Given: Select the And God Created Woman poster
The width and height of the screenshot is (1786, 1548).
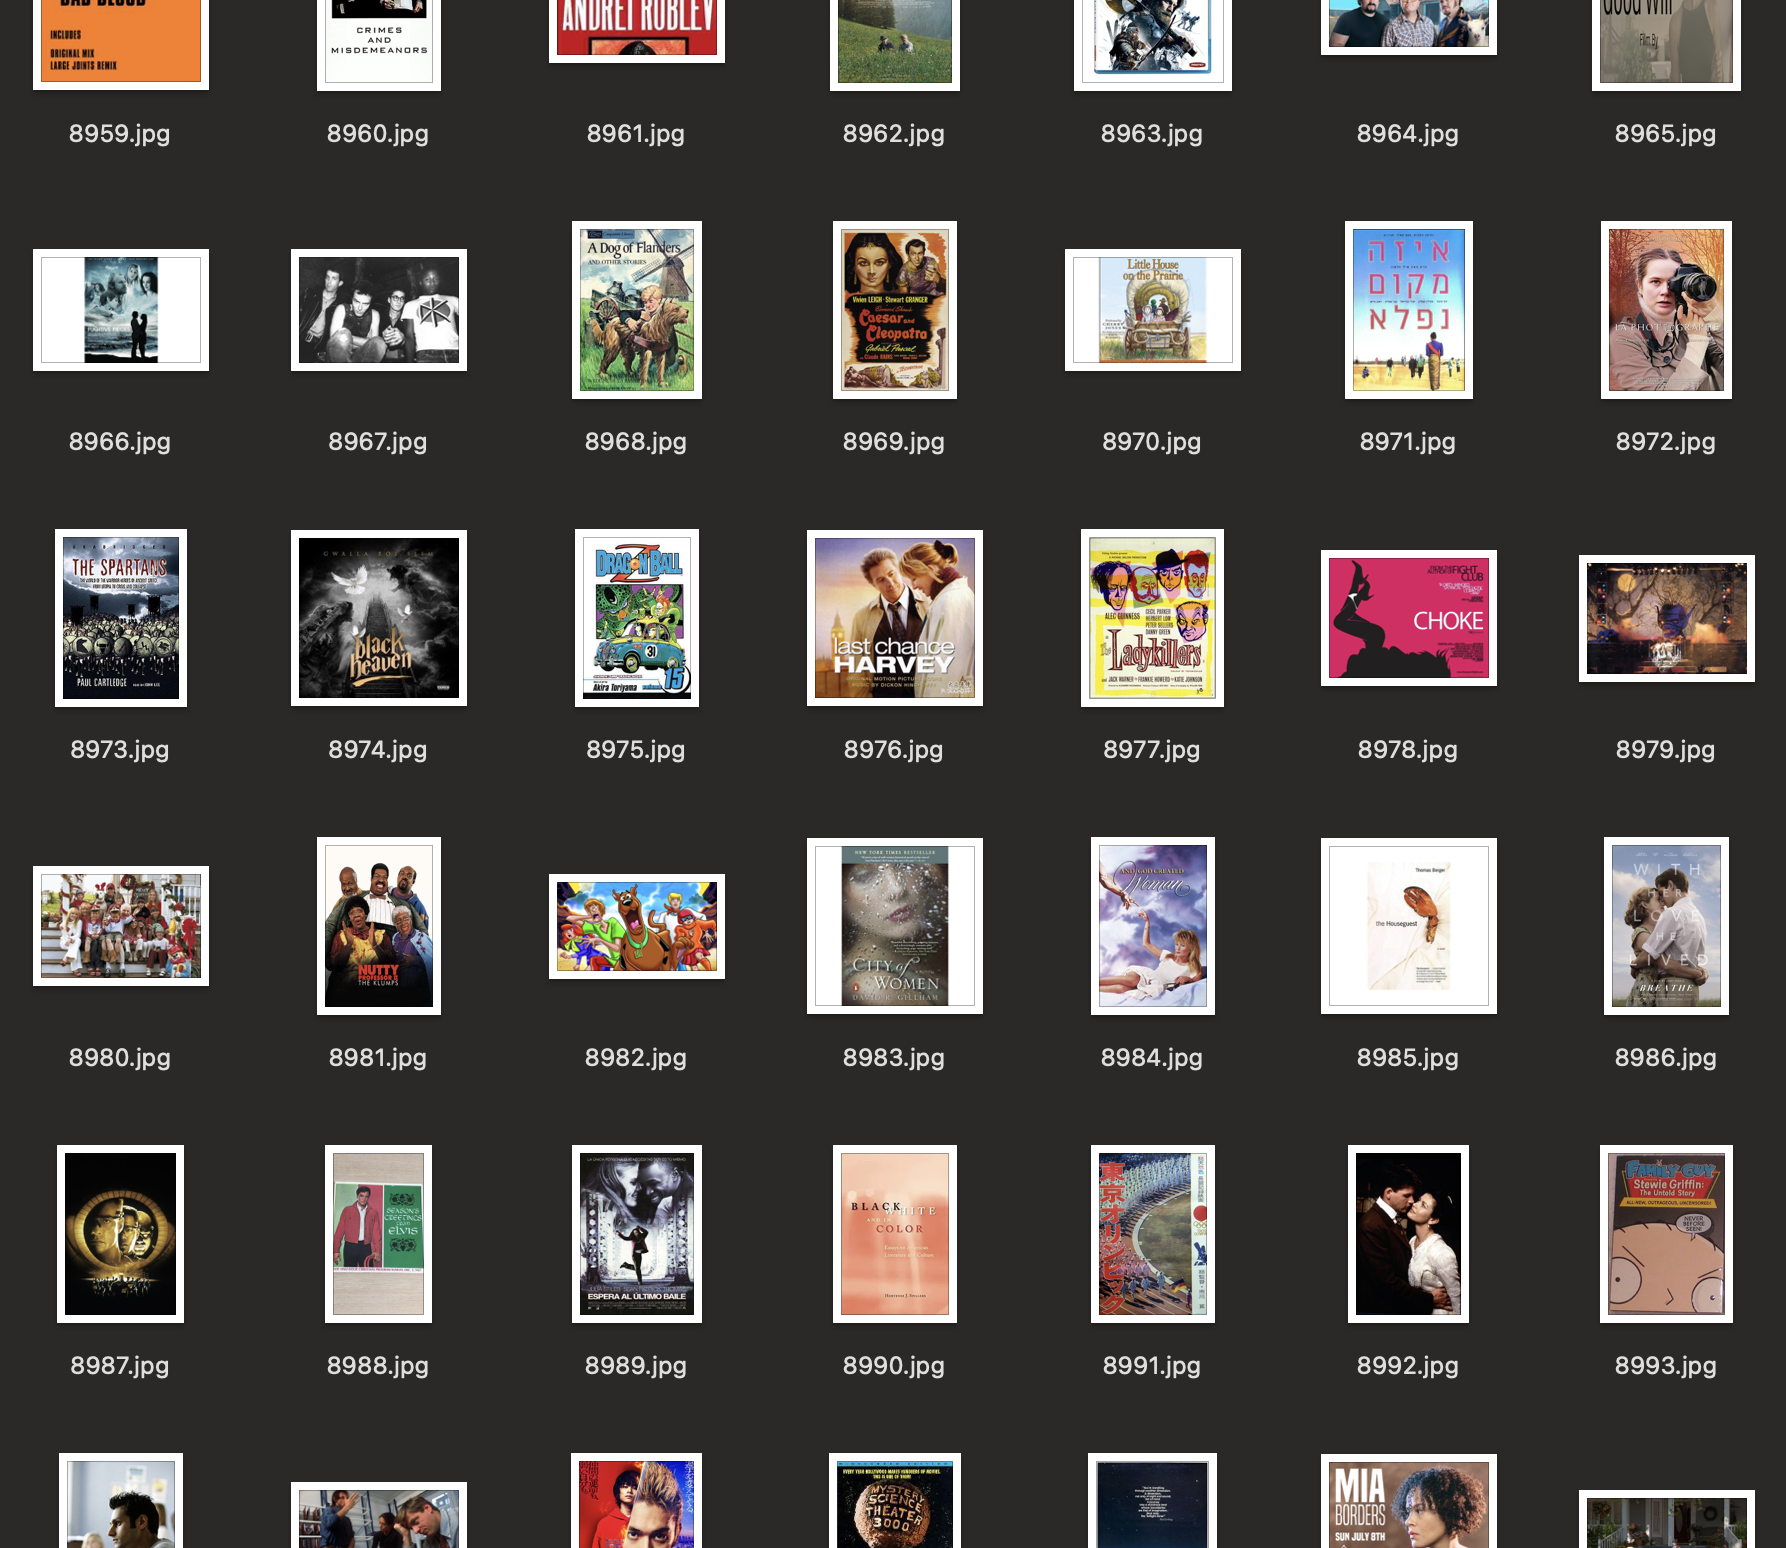Looking at the screenshot, I should point(1153,926).
